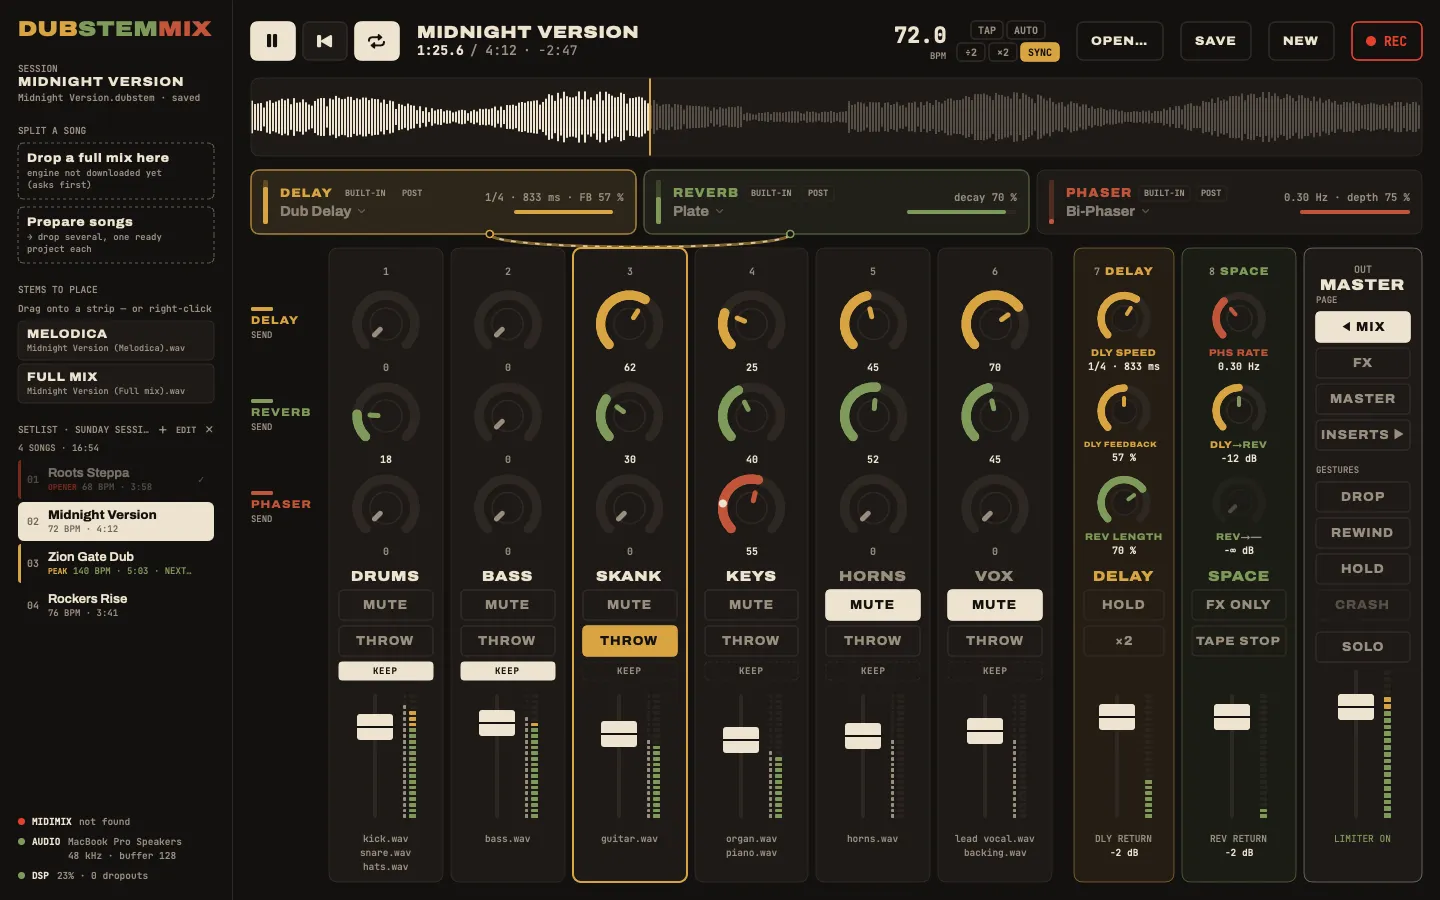Click the SKANK delay send knob showing 62
This screenshot has height=900, width=1440.
click(x=630, y=324)
